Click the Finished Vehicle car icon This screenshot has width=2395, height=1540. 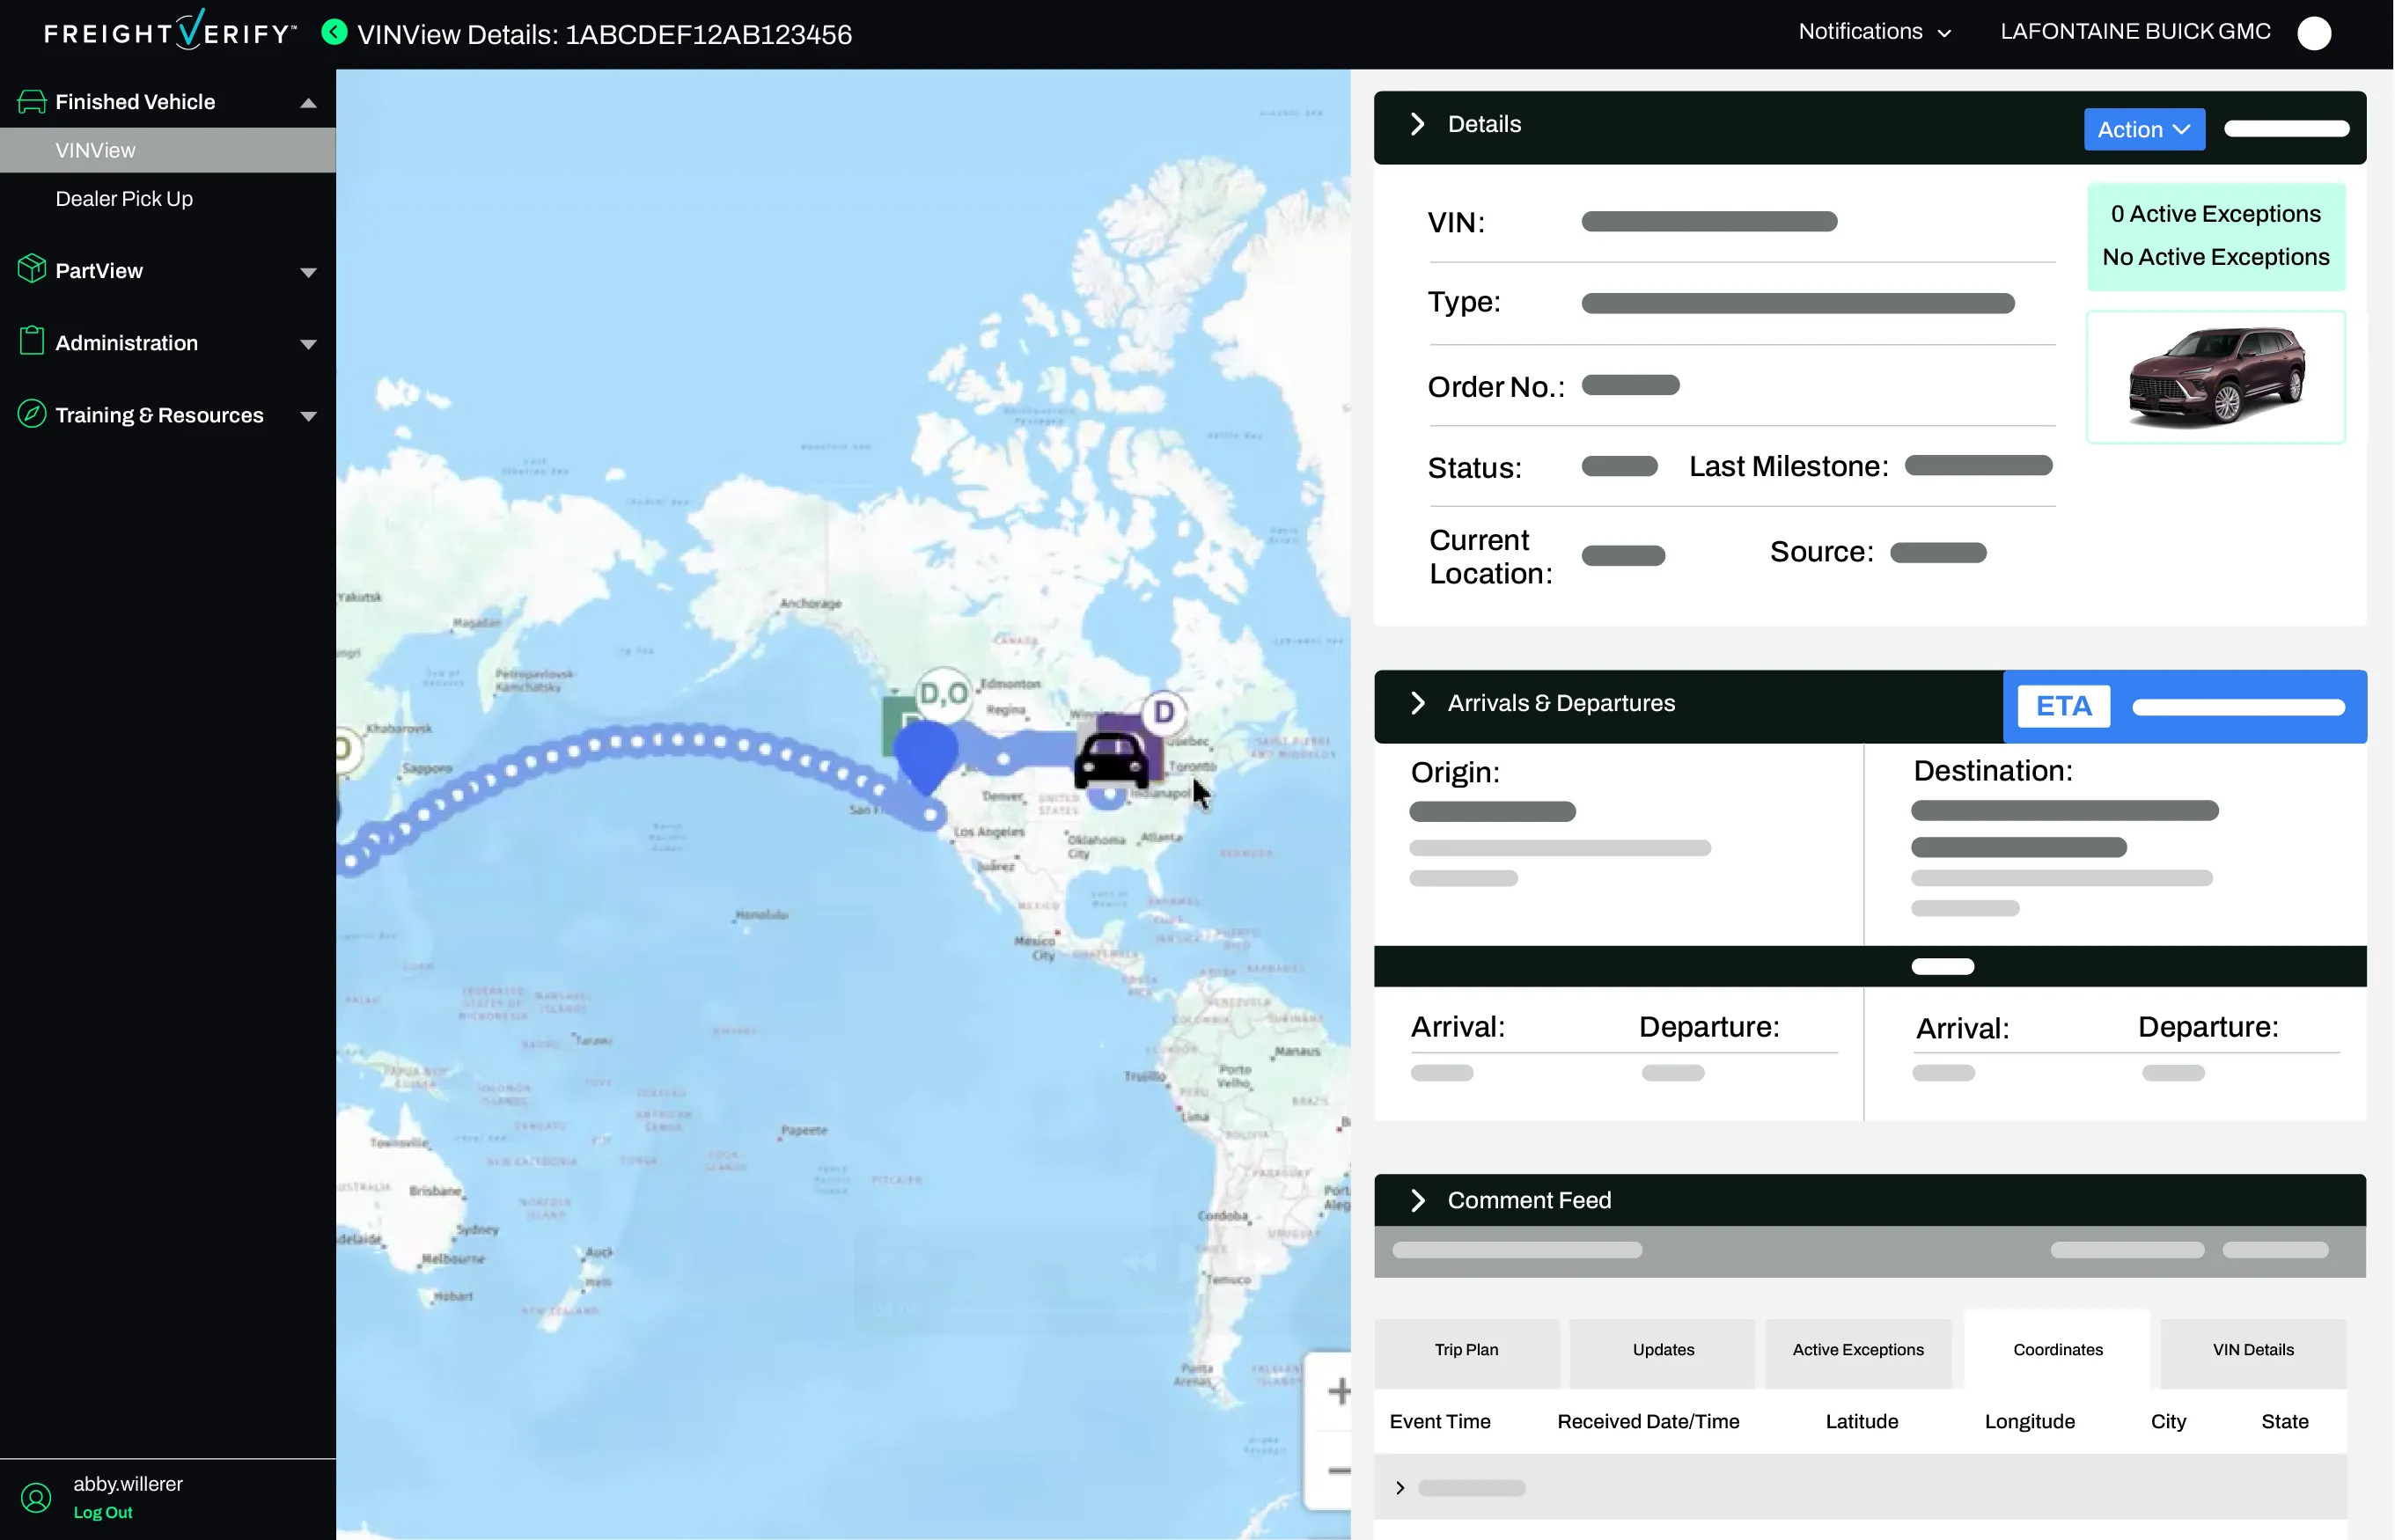click(x=31, y=101)
